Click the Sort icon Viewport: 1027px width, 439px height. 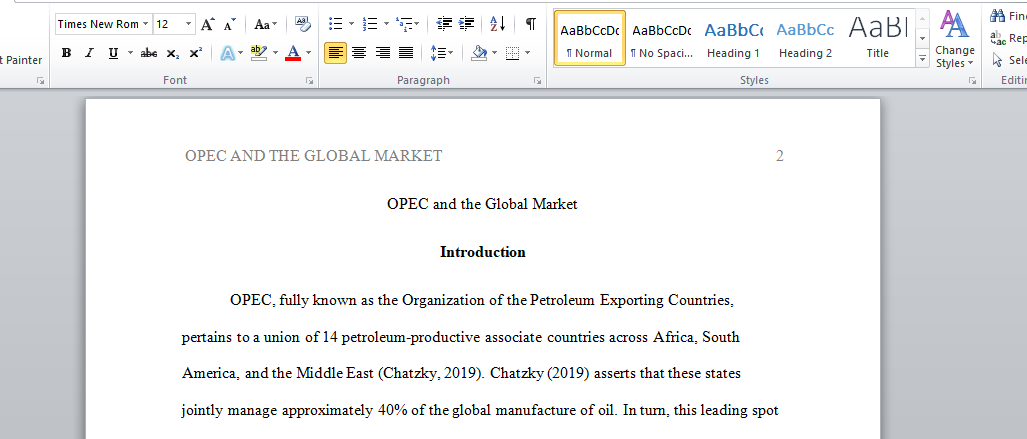click(498, 24)
